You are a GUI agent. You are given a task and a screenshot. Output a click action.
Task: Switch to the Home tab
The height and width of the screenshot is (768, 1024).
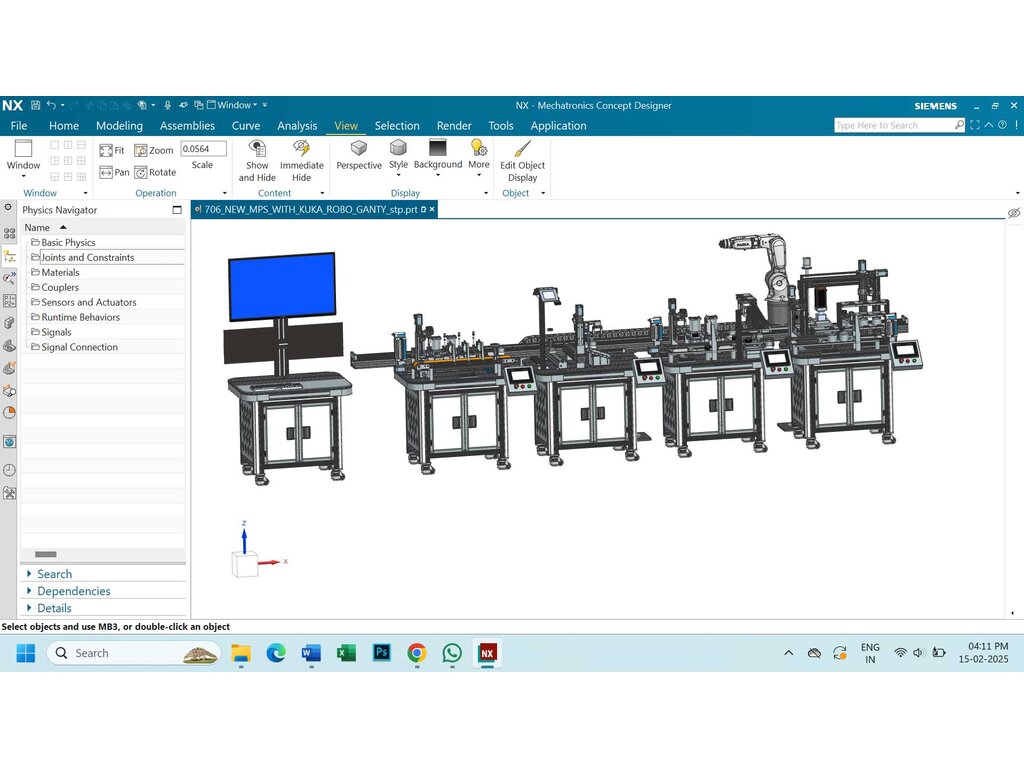pos(64,125)
